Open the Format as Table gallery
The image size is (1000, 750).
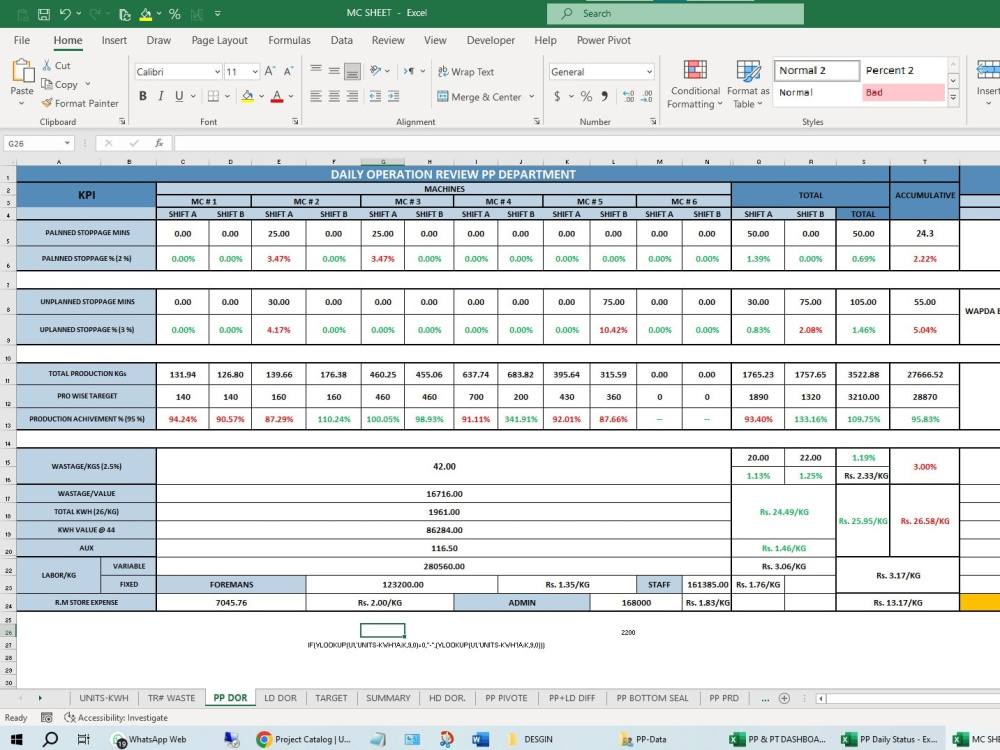748,84
